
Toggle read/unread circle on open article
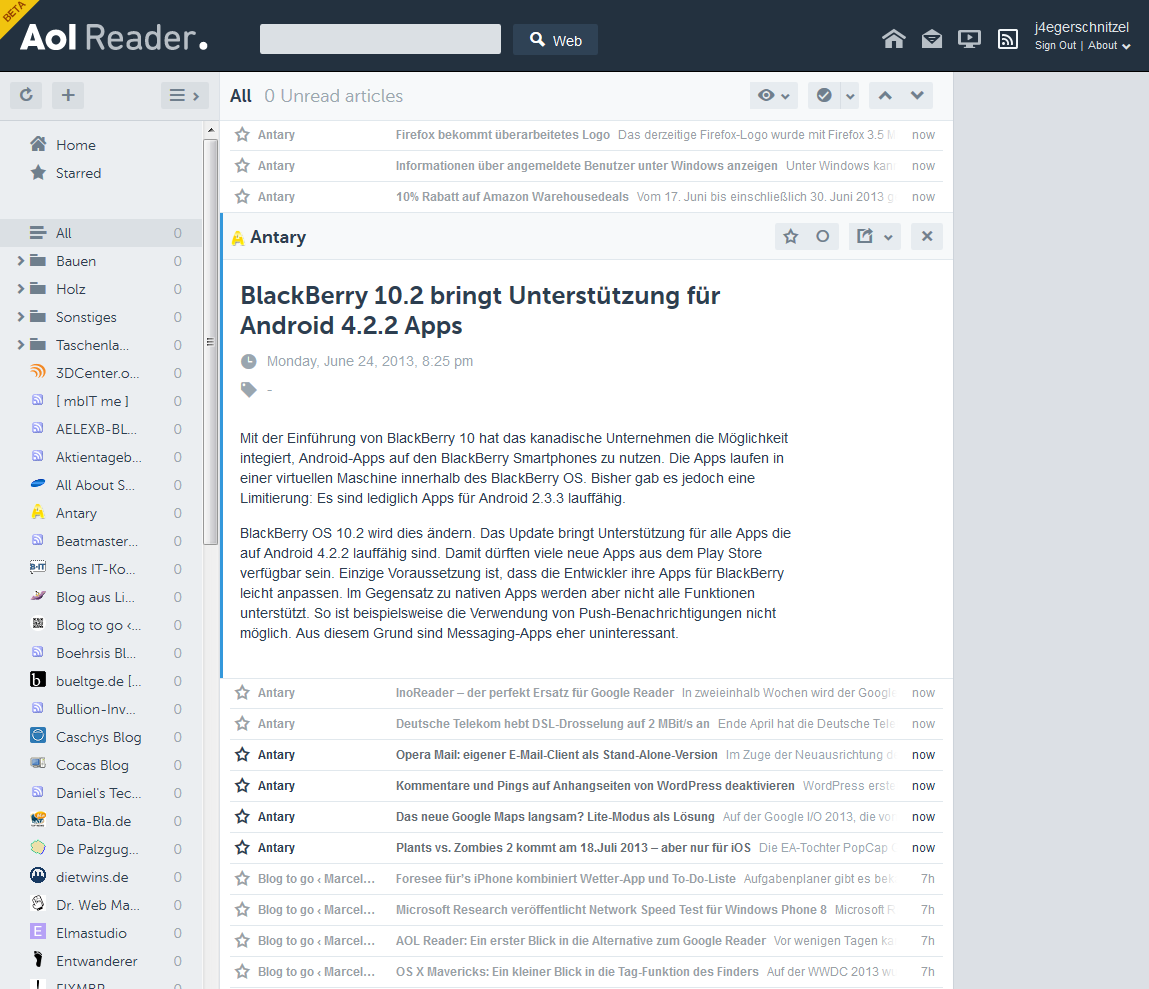click(x=823, y=236)
